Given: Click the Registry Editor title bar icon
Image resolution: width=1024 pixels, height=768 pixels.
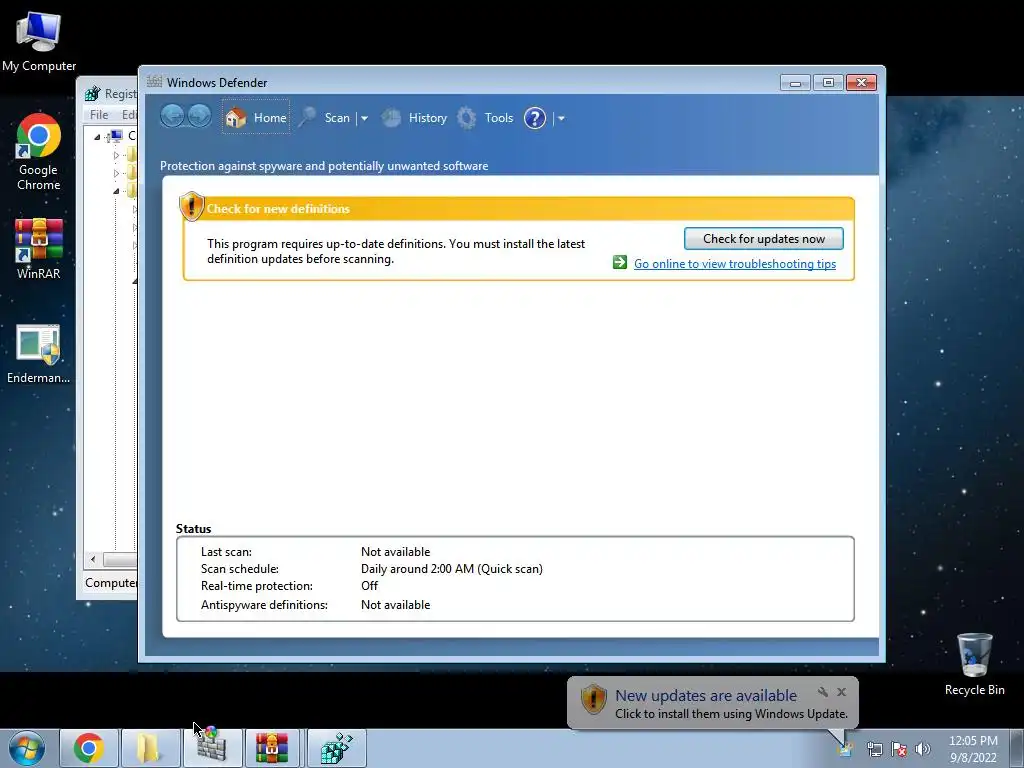Looking at the screenshot, I should click(93, 93).
